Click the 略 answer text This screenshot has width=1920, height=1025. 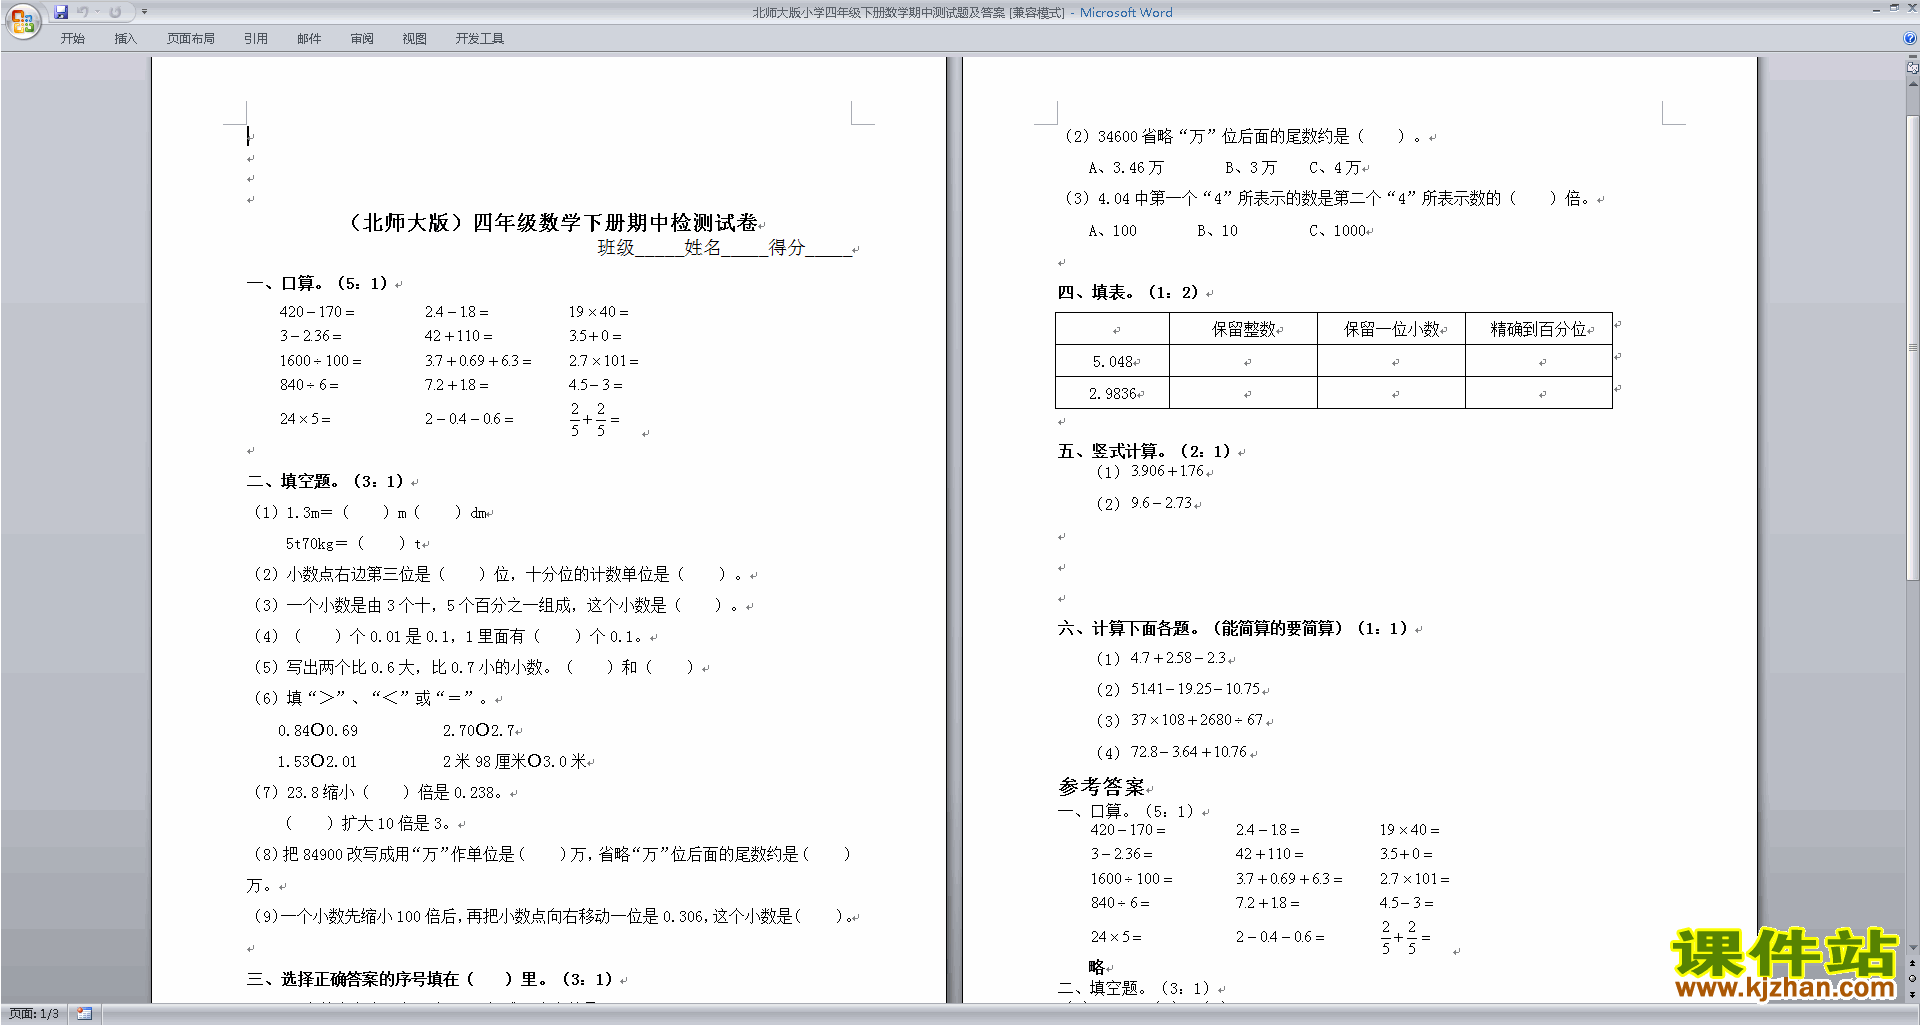pyautogui.click(x=1096, y=967)
